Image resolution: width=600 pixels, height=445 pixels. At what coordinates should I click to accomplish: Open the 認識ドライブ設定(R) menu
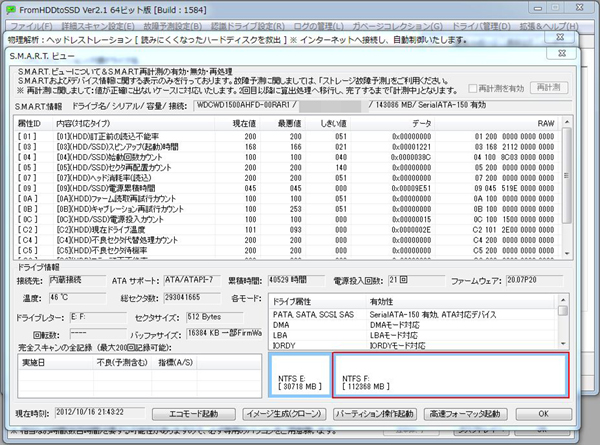(x=248, y=26)
